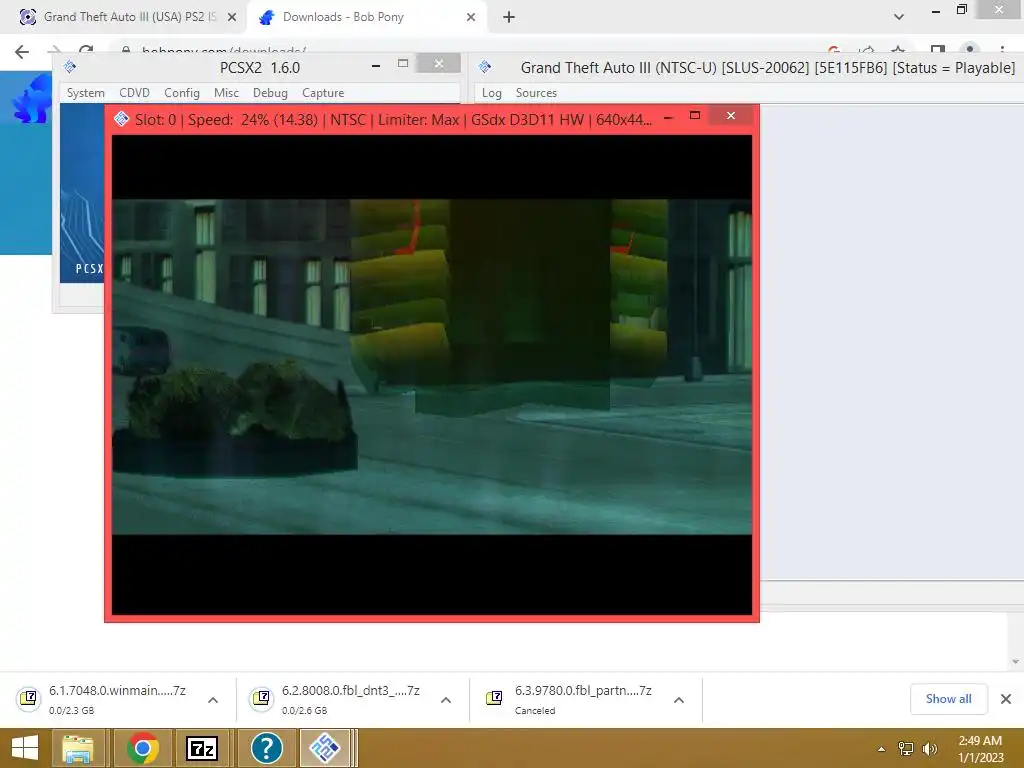Open the System menu in PCSX2

point(86,93)
